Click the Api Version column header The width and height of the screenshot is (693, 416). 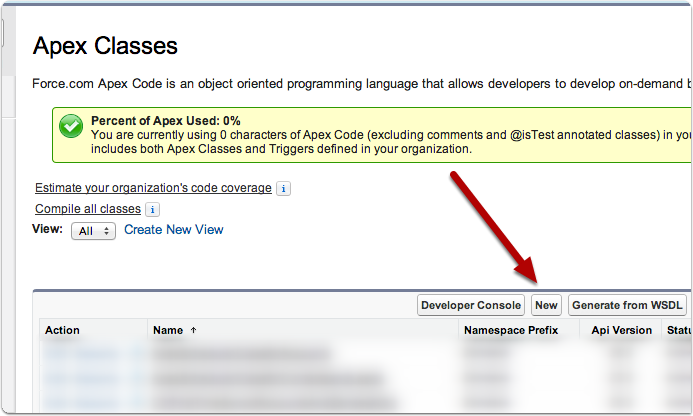pos(621,330)
